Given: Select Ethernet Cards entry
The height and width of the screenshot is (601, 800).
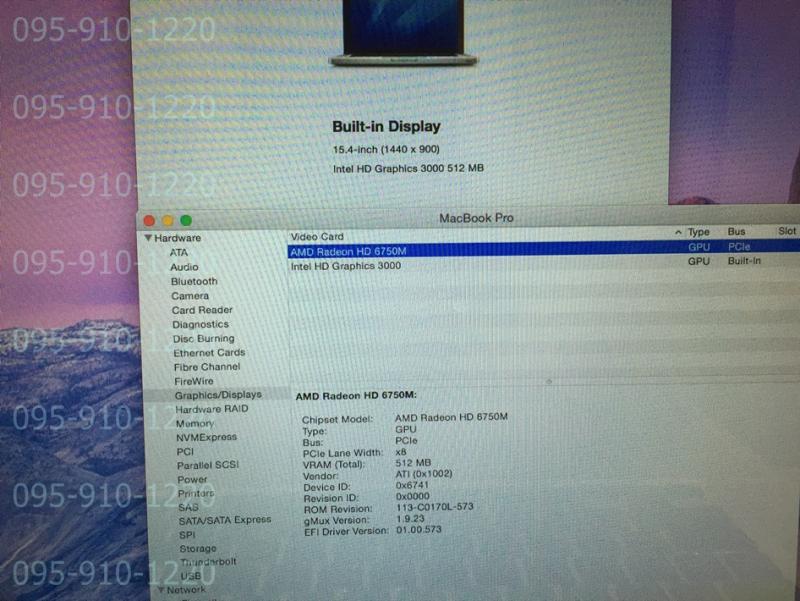Looking at the screenshot, I should 209,353.
